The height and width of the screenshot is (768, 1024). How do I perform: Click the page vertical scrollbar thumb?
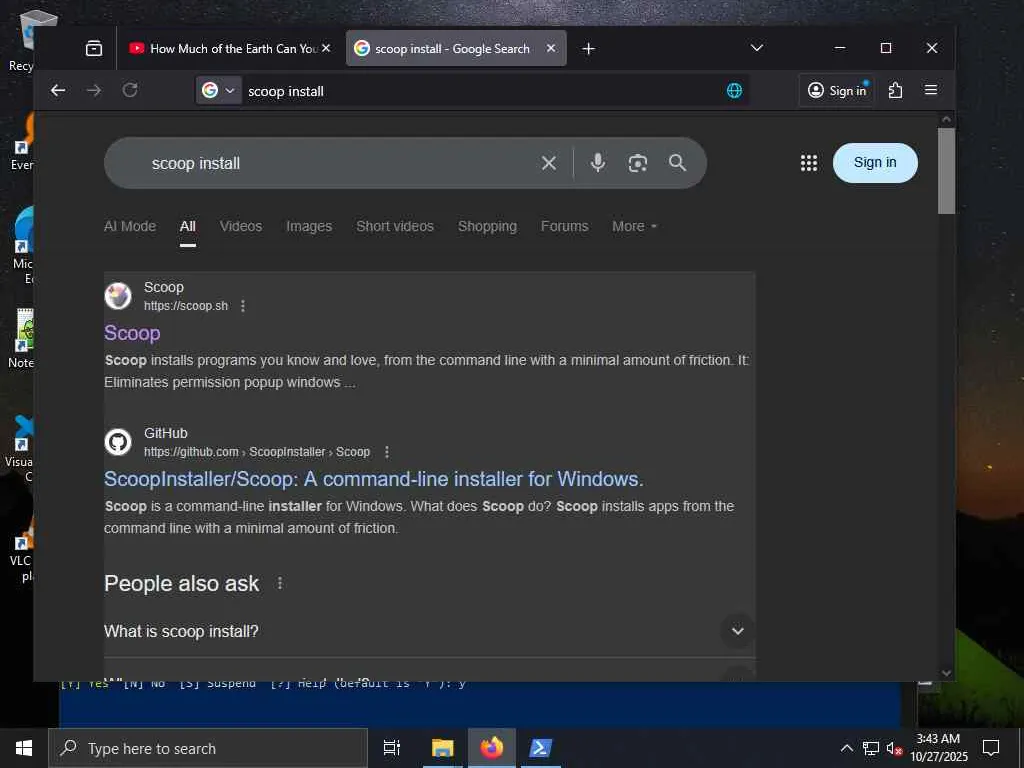click(x=946, y=171)
